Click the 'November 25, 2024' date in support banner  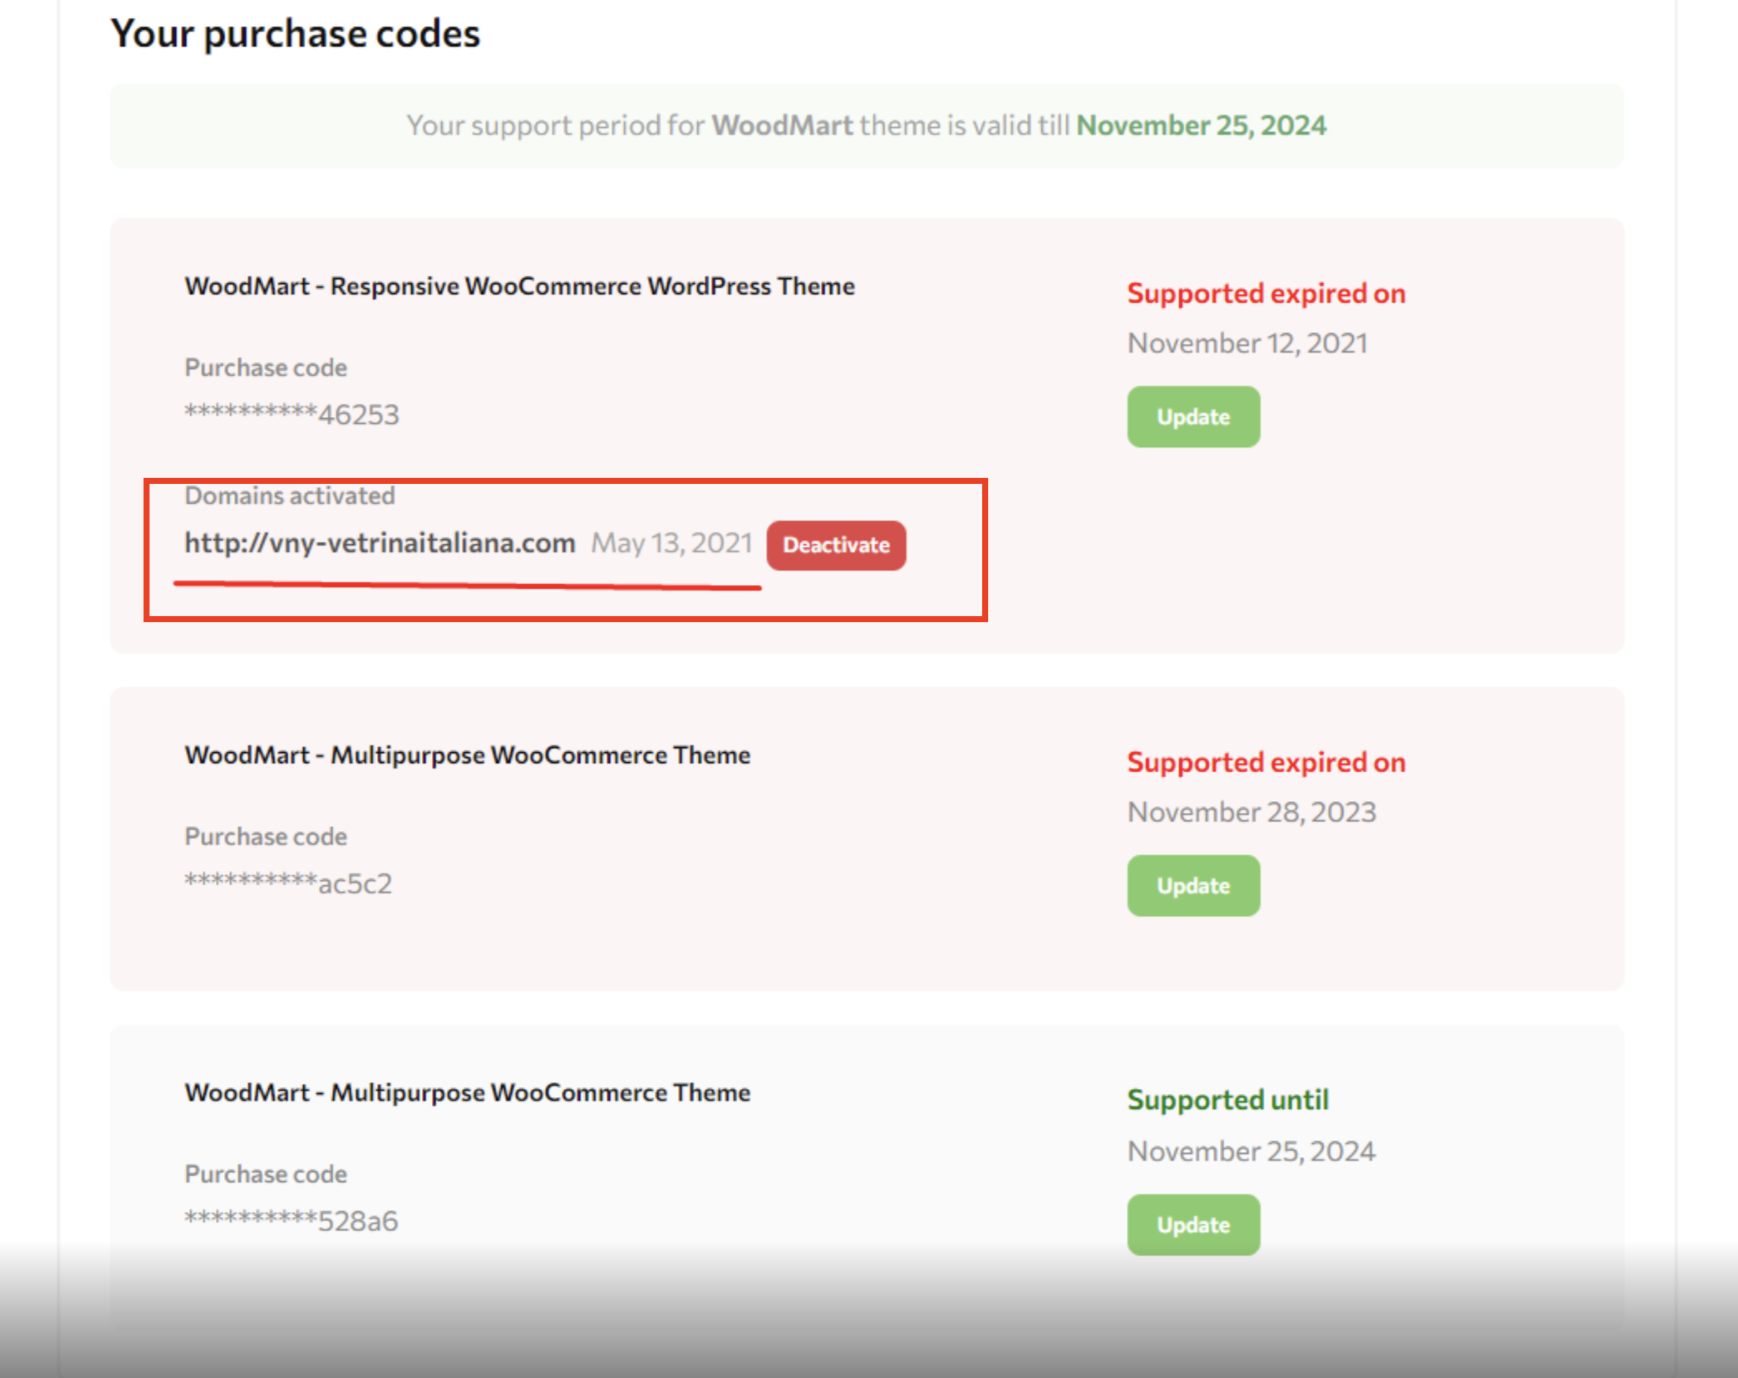point(1201,126)
